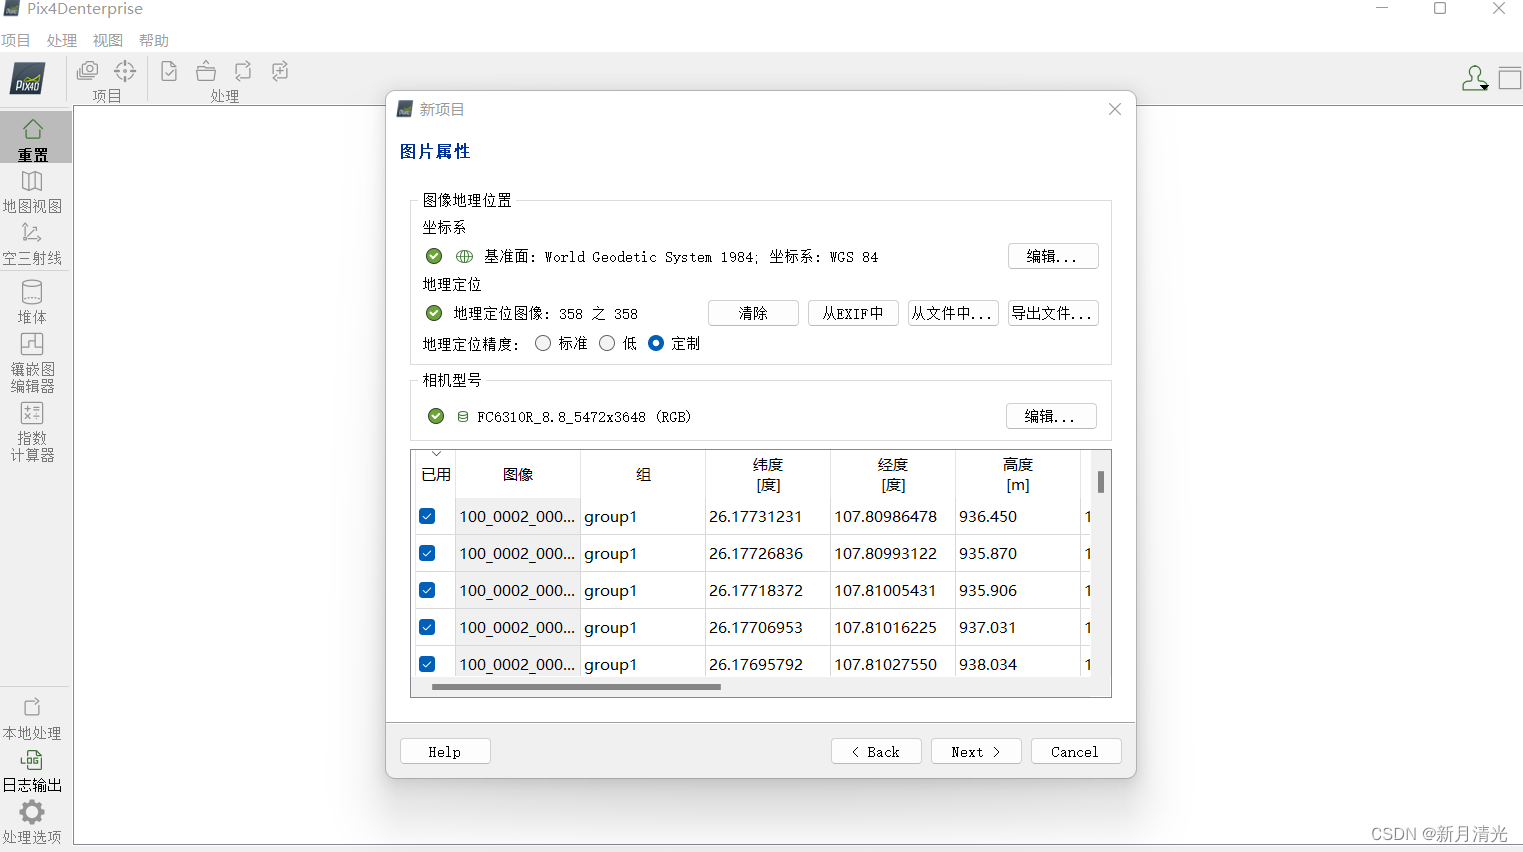This screenshot has height=852, width=1523.
Task: Select the 定制 geolocation accuracy option
Action: 656,343
